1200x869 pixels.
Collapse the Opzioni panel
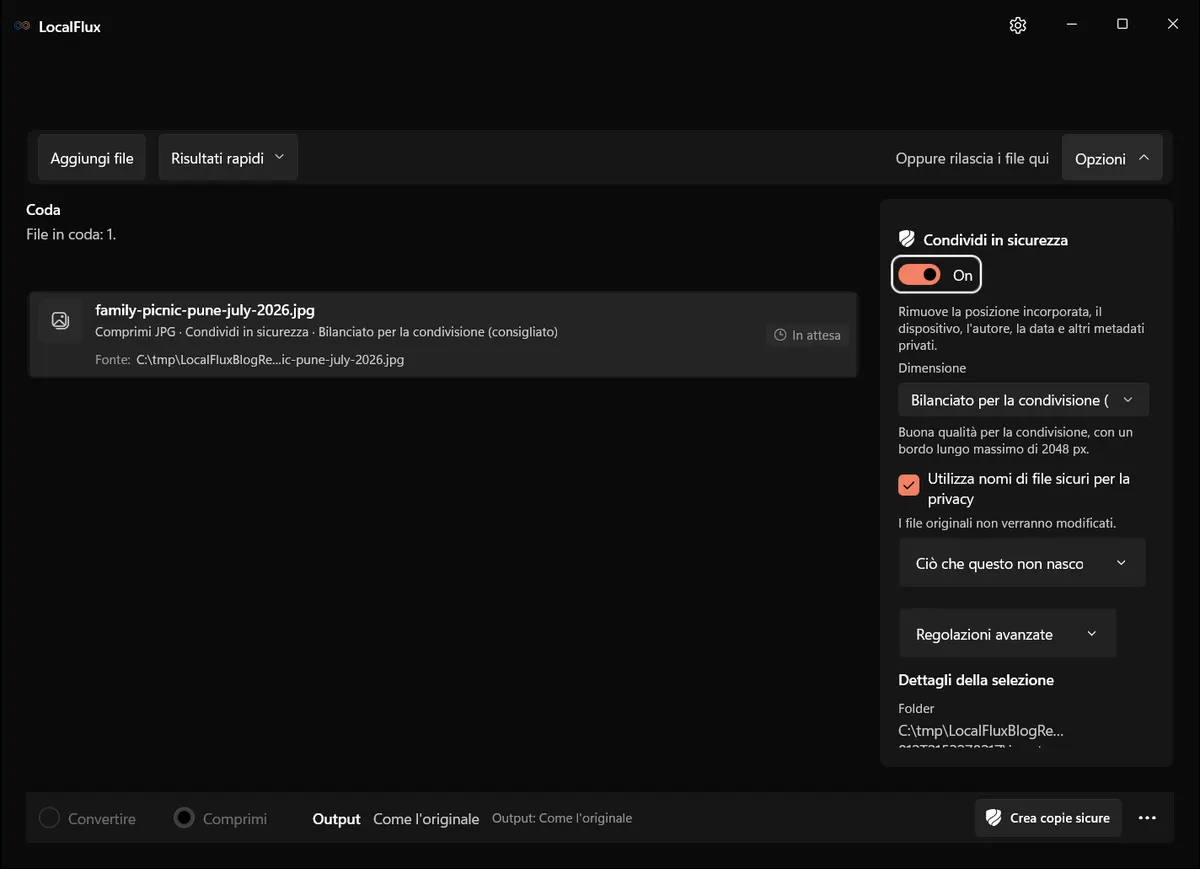[1112, 158]
